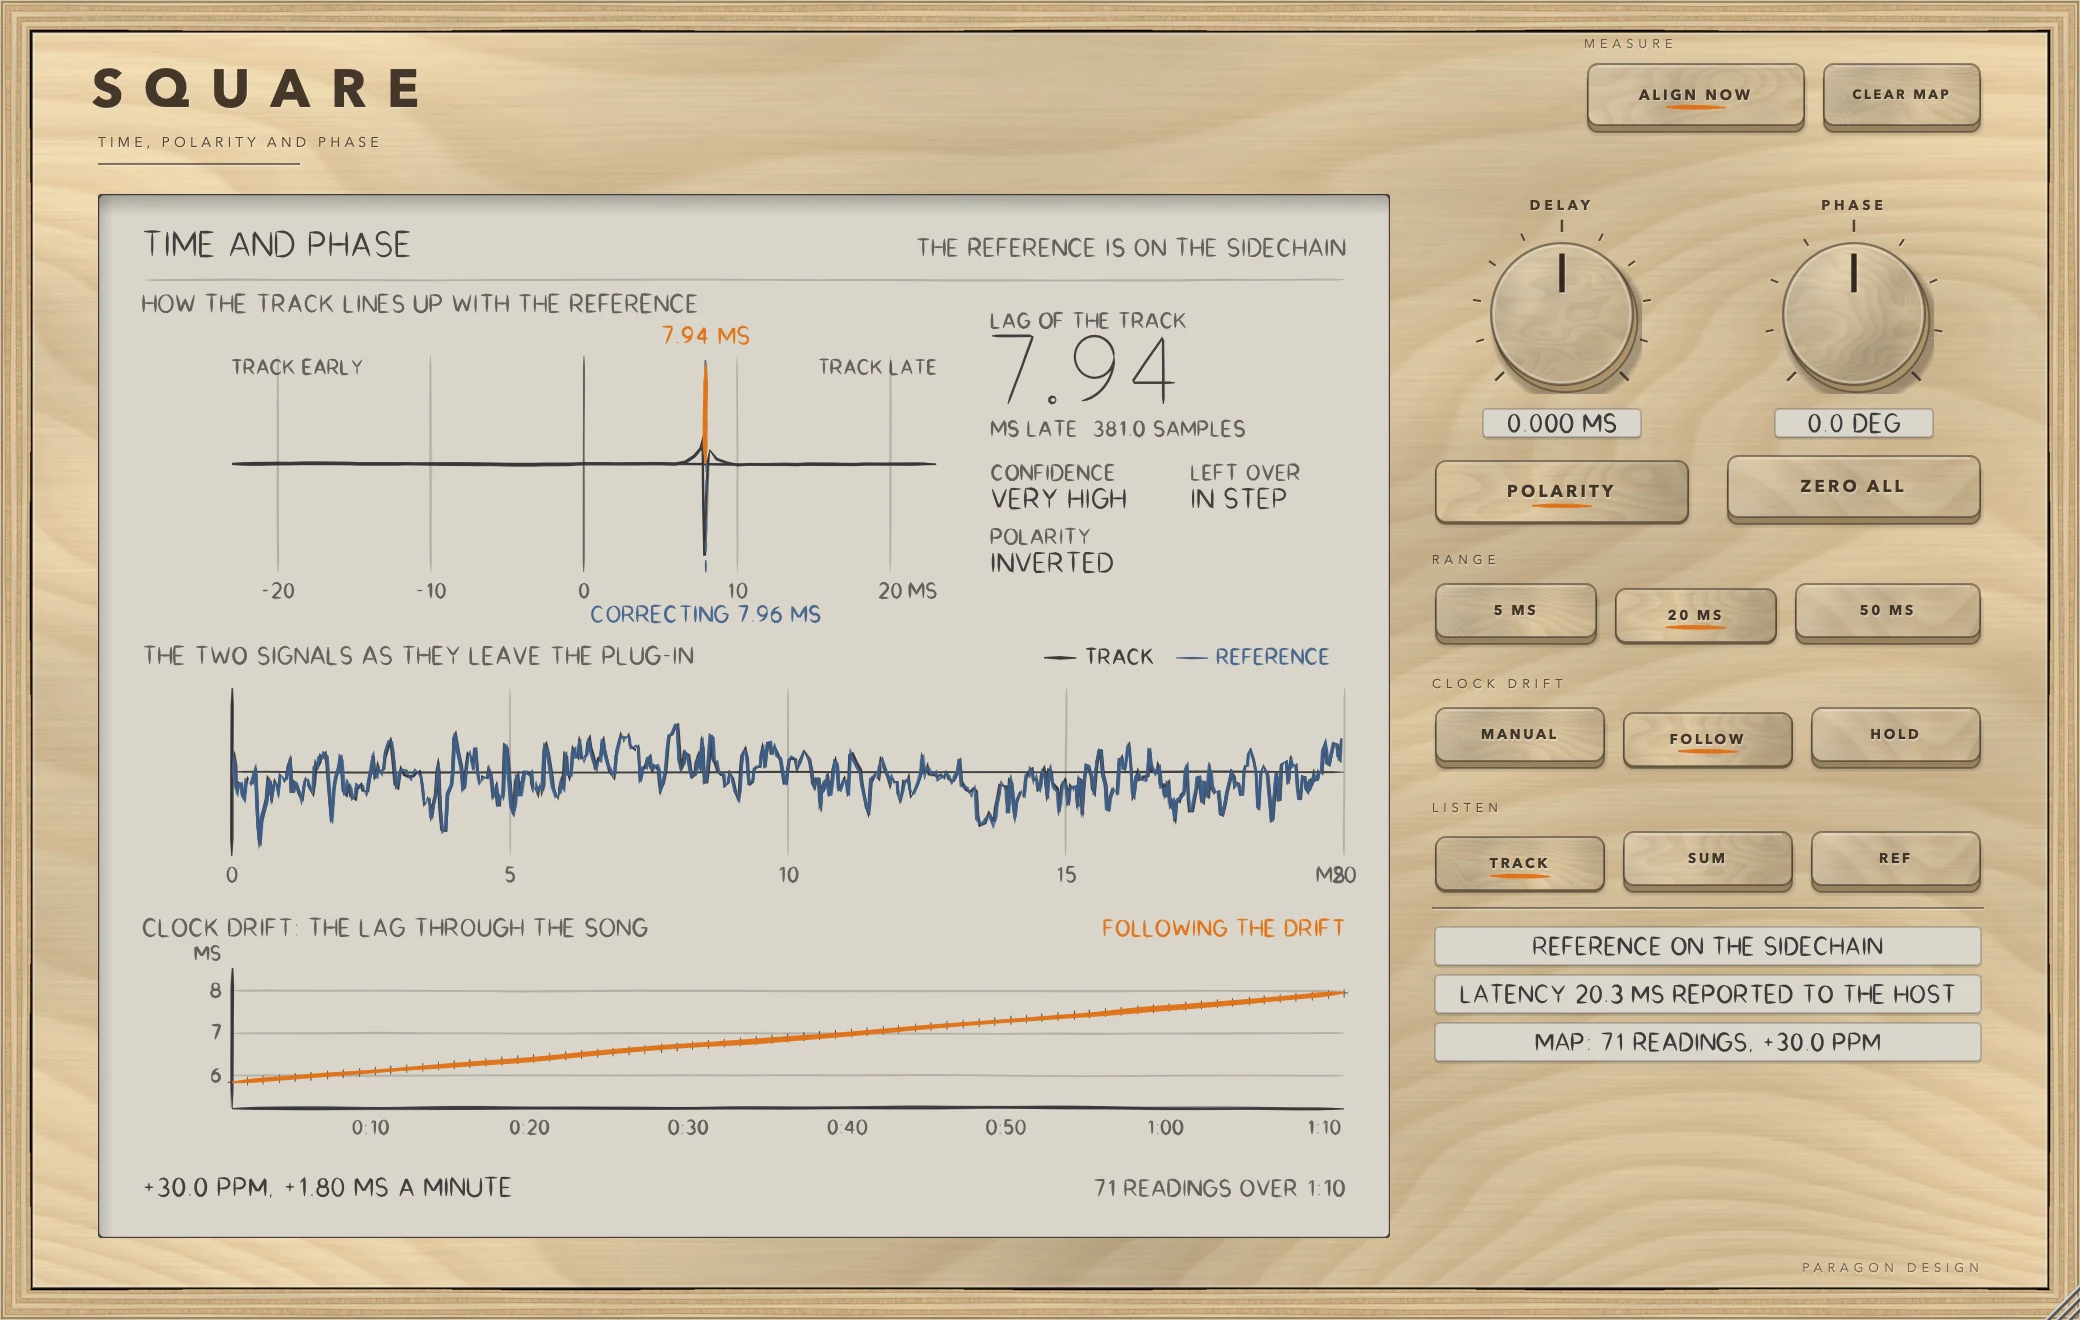
Task: Click the orange correlation peak marker
Action: [706, 410]
